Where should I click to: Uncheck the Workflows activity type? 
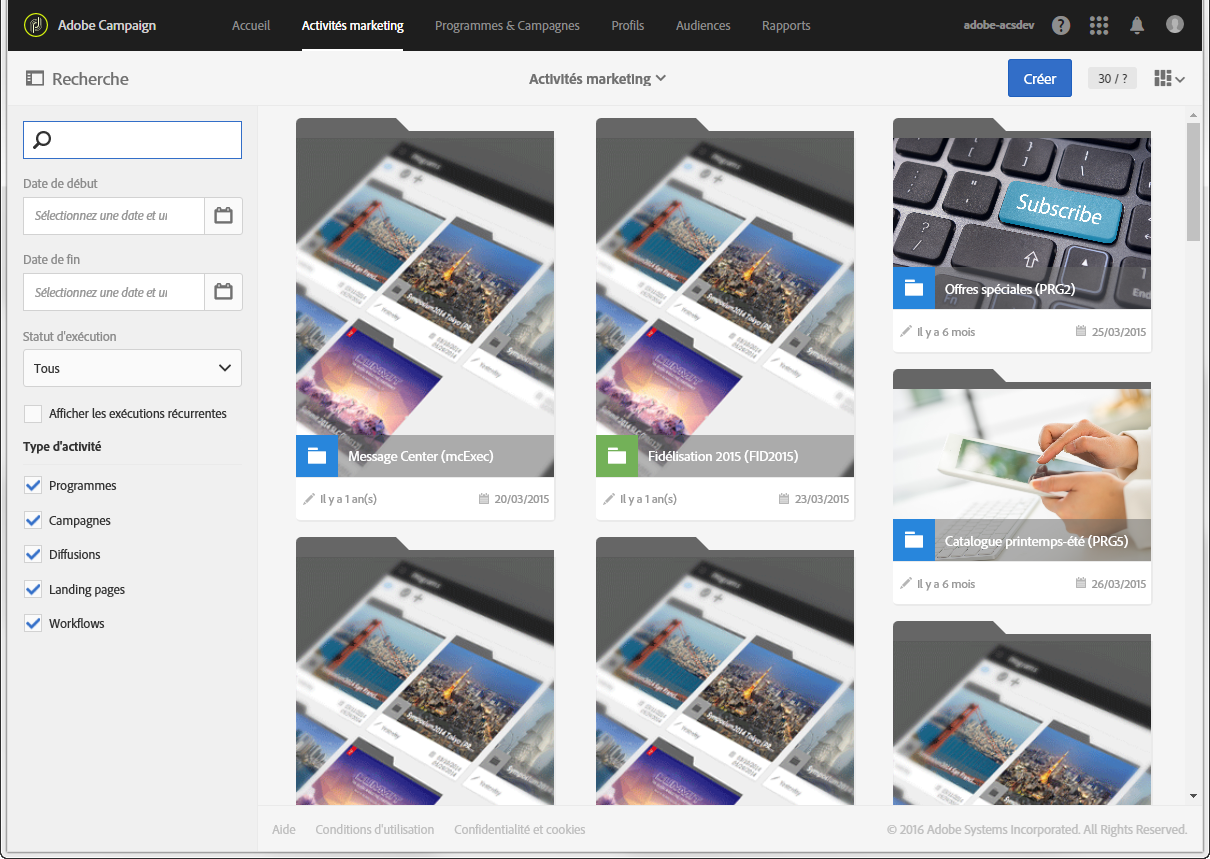33,624
